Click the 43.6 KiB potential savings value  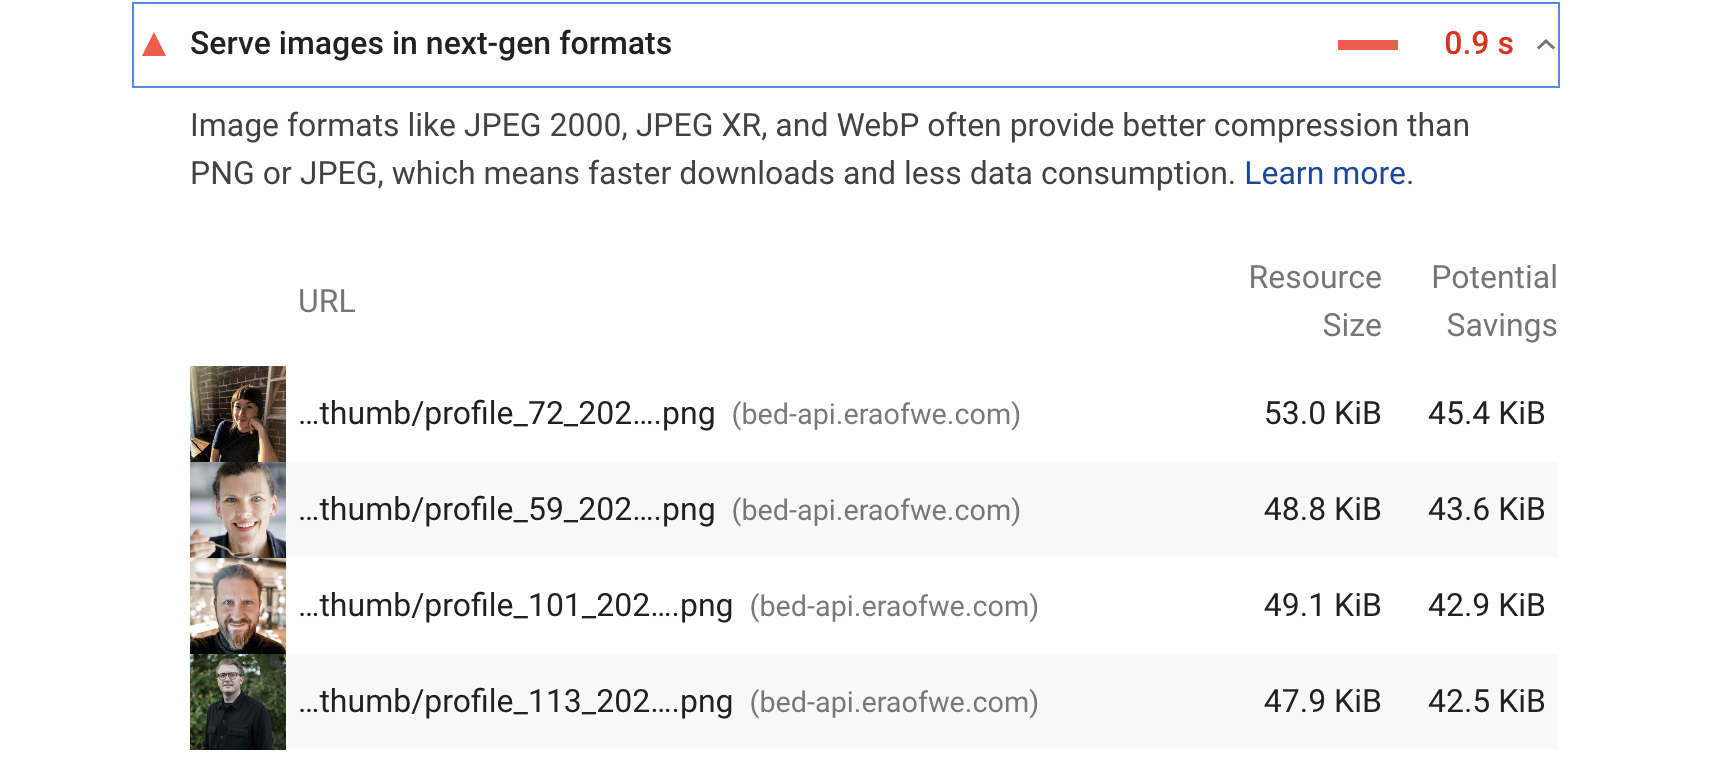coord(1486,510)
